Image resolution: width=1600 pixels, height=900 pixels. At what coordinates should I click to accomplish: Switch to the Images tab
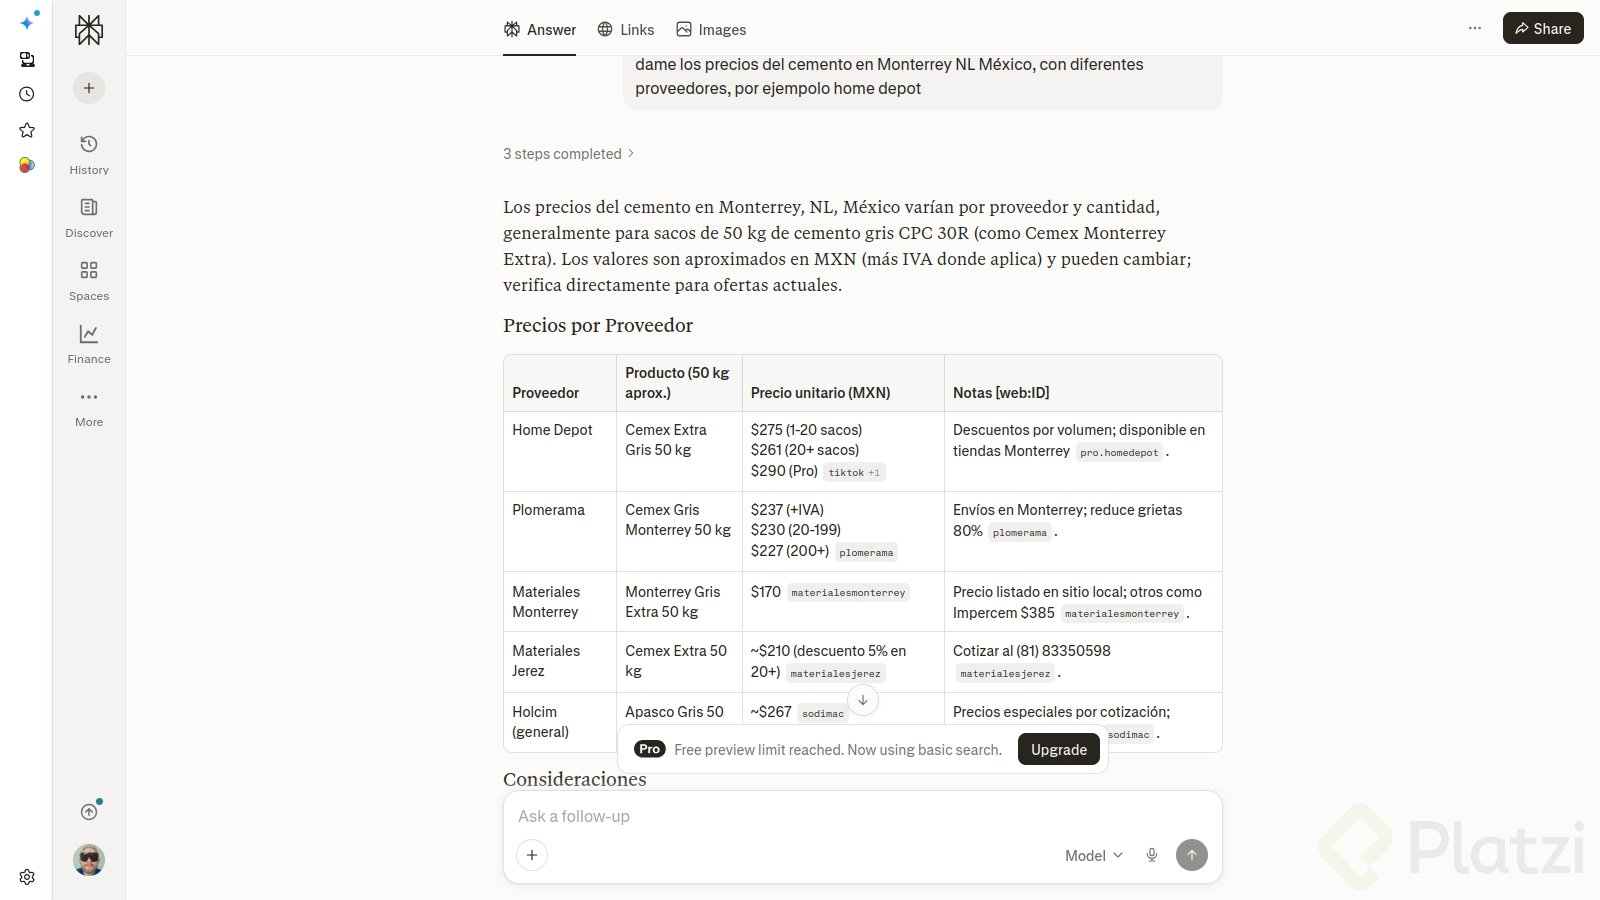(x=711, y=30)
